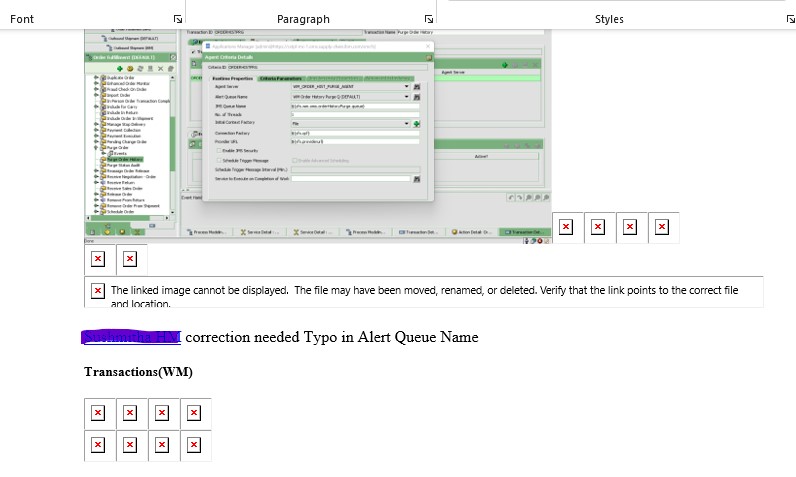Click green plus icon above Agent Server column
796x477 pixels.
click(505, 65)
